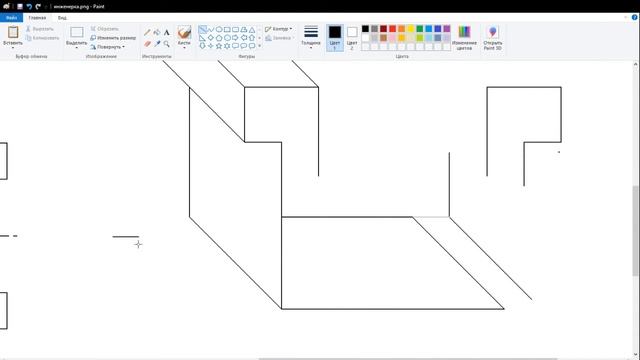The height and width of the screenshot is (360, 640).
Task: Click the vertical scrollbar thumb
Action: pos(636,231)
